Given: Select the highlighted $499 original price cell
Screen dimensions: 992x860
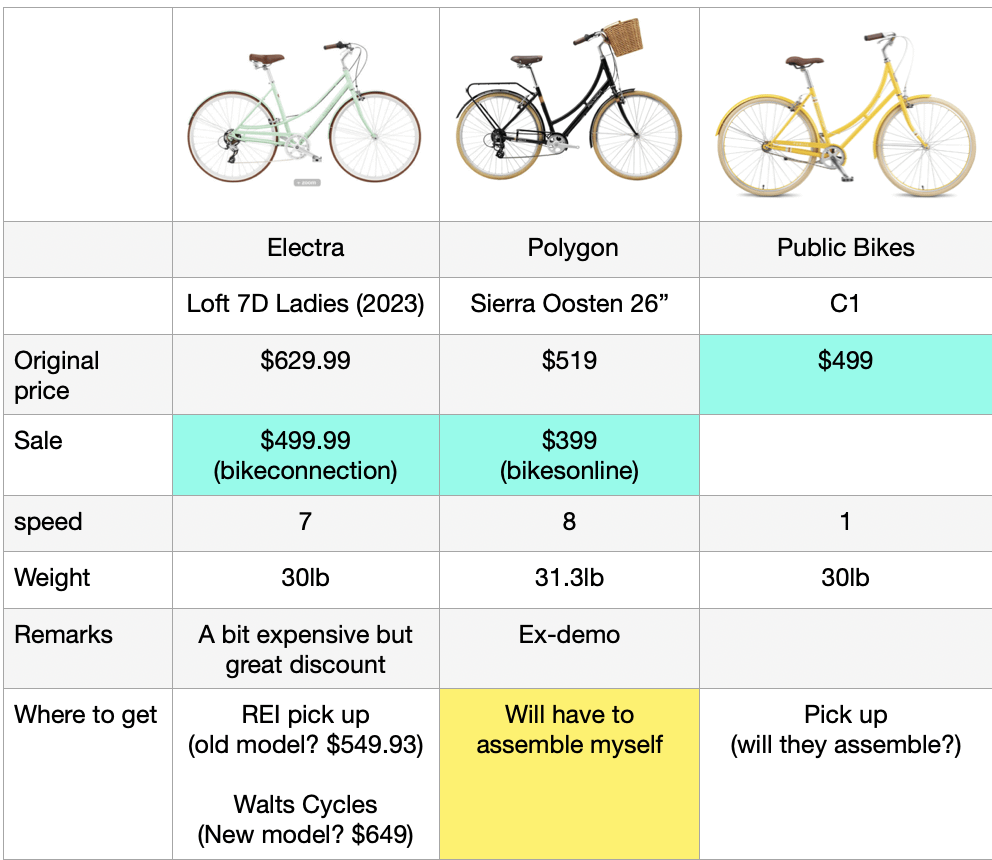Looking at the screenshot, I should click(845, 375).
